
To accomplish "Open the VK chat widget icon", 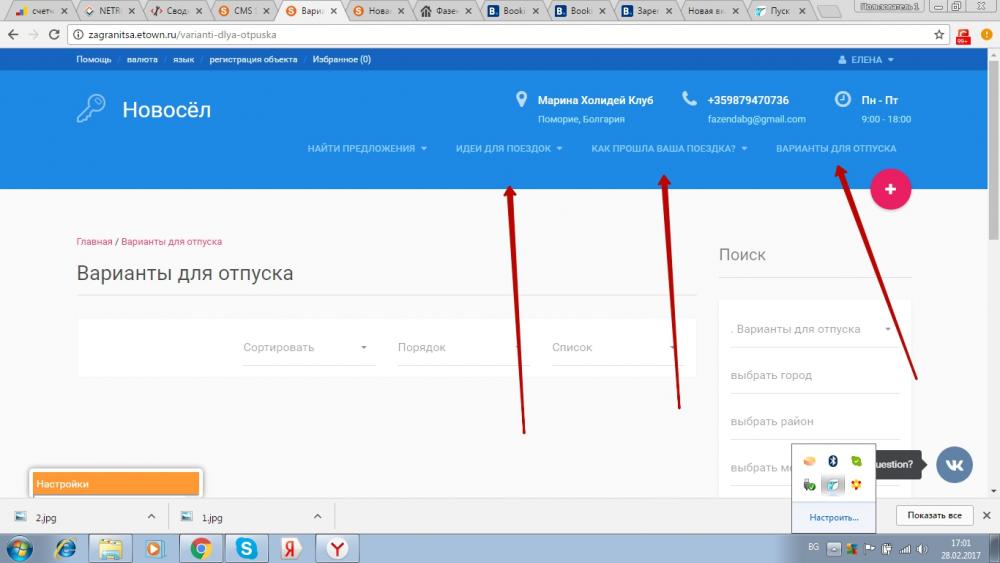I will [x=954, y=464].
